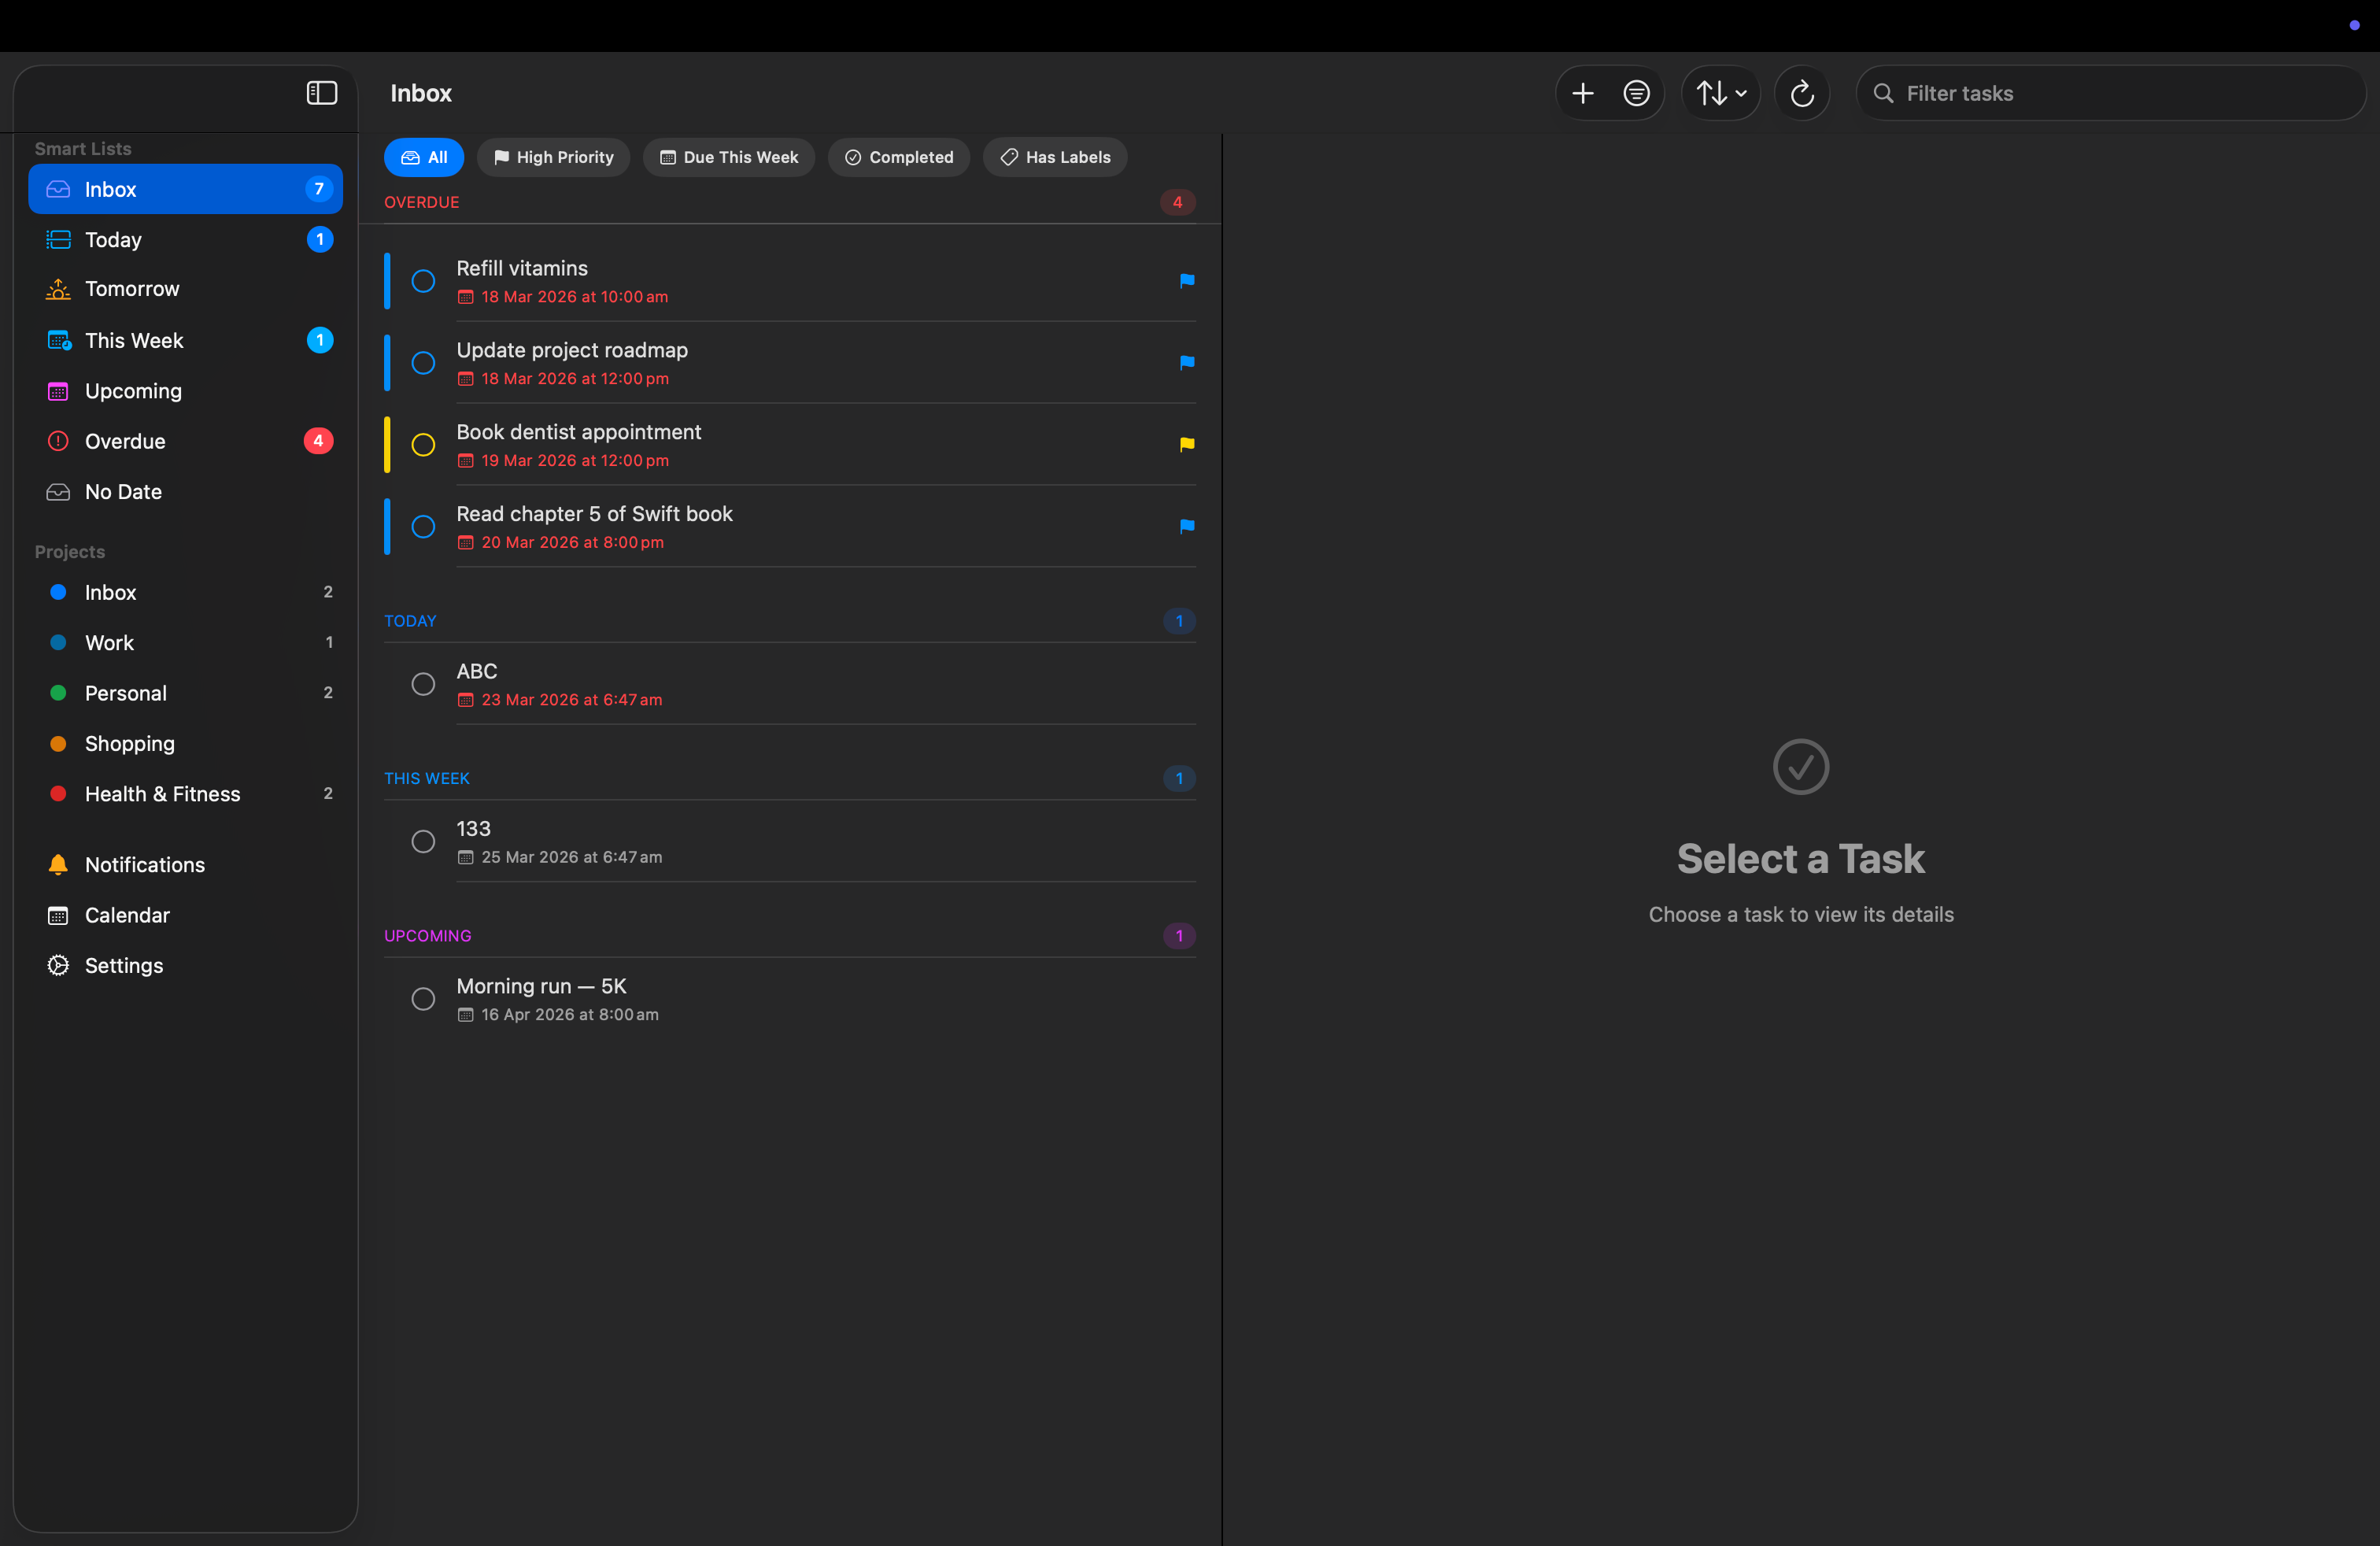Open the Today smart list

pyautogui.click(x=185, y=239)
